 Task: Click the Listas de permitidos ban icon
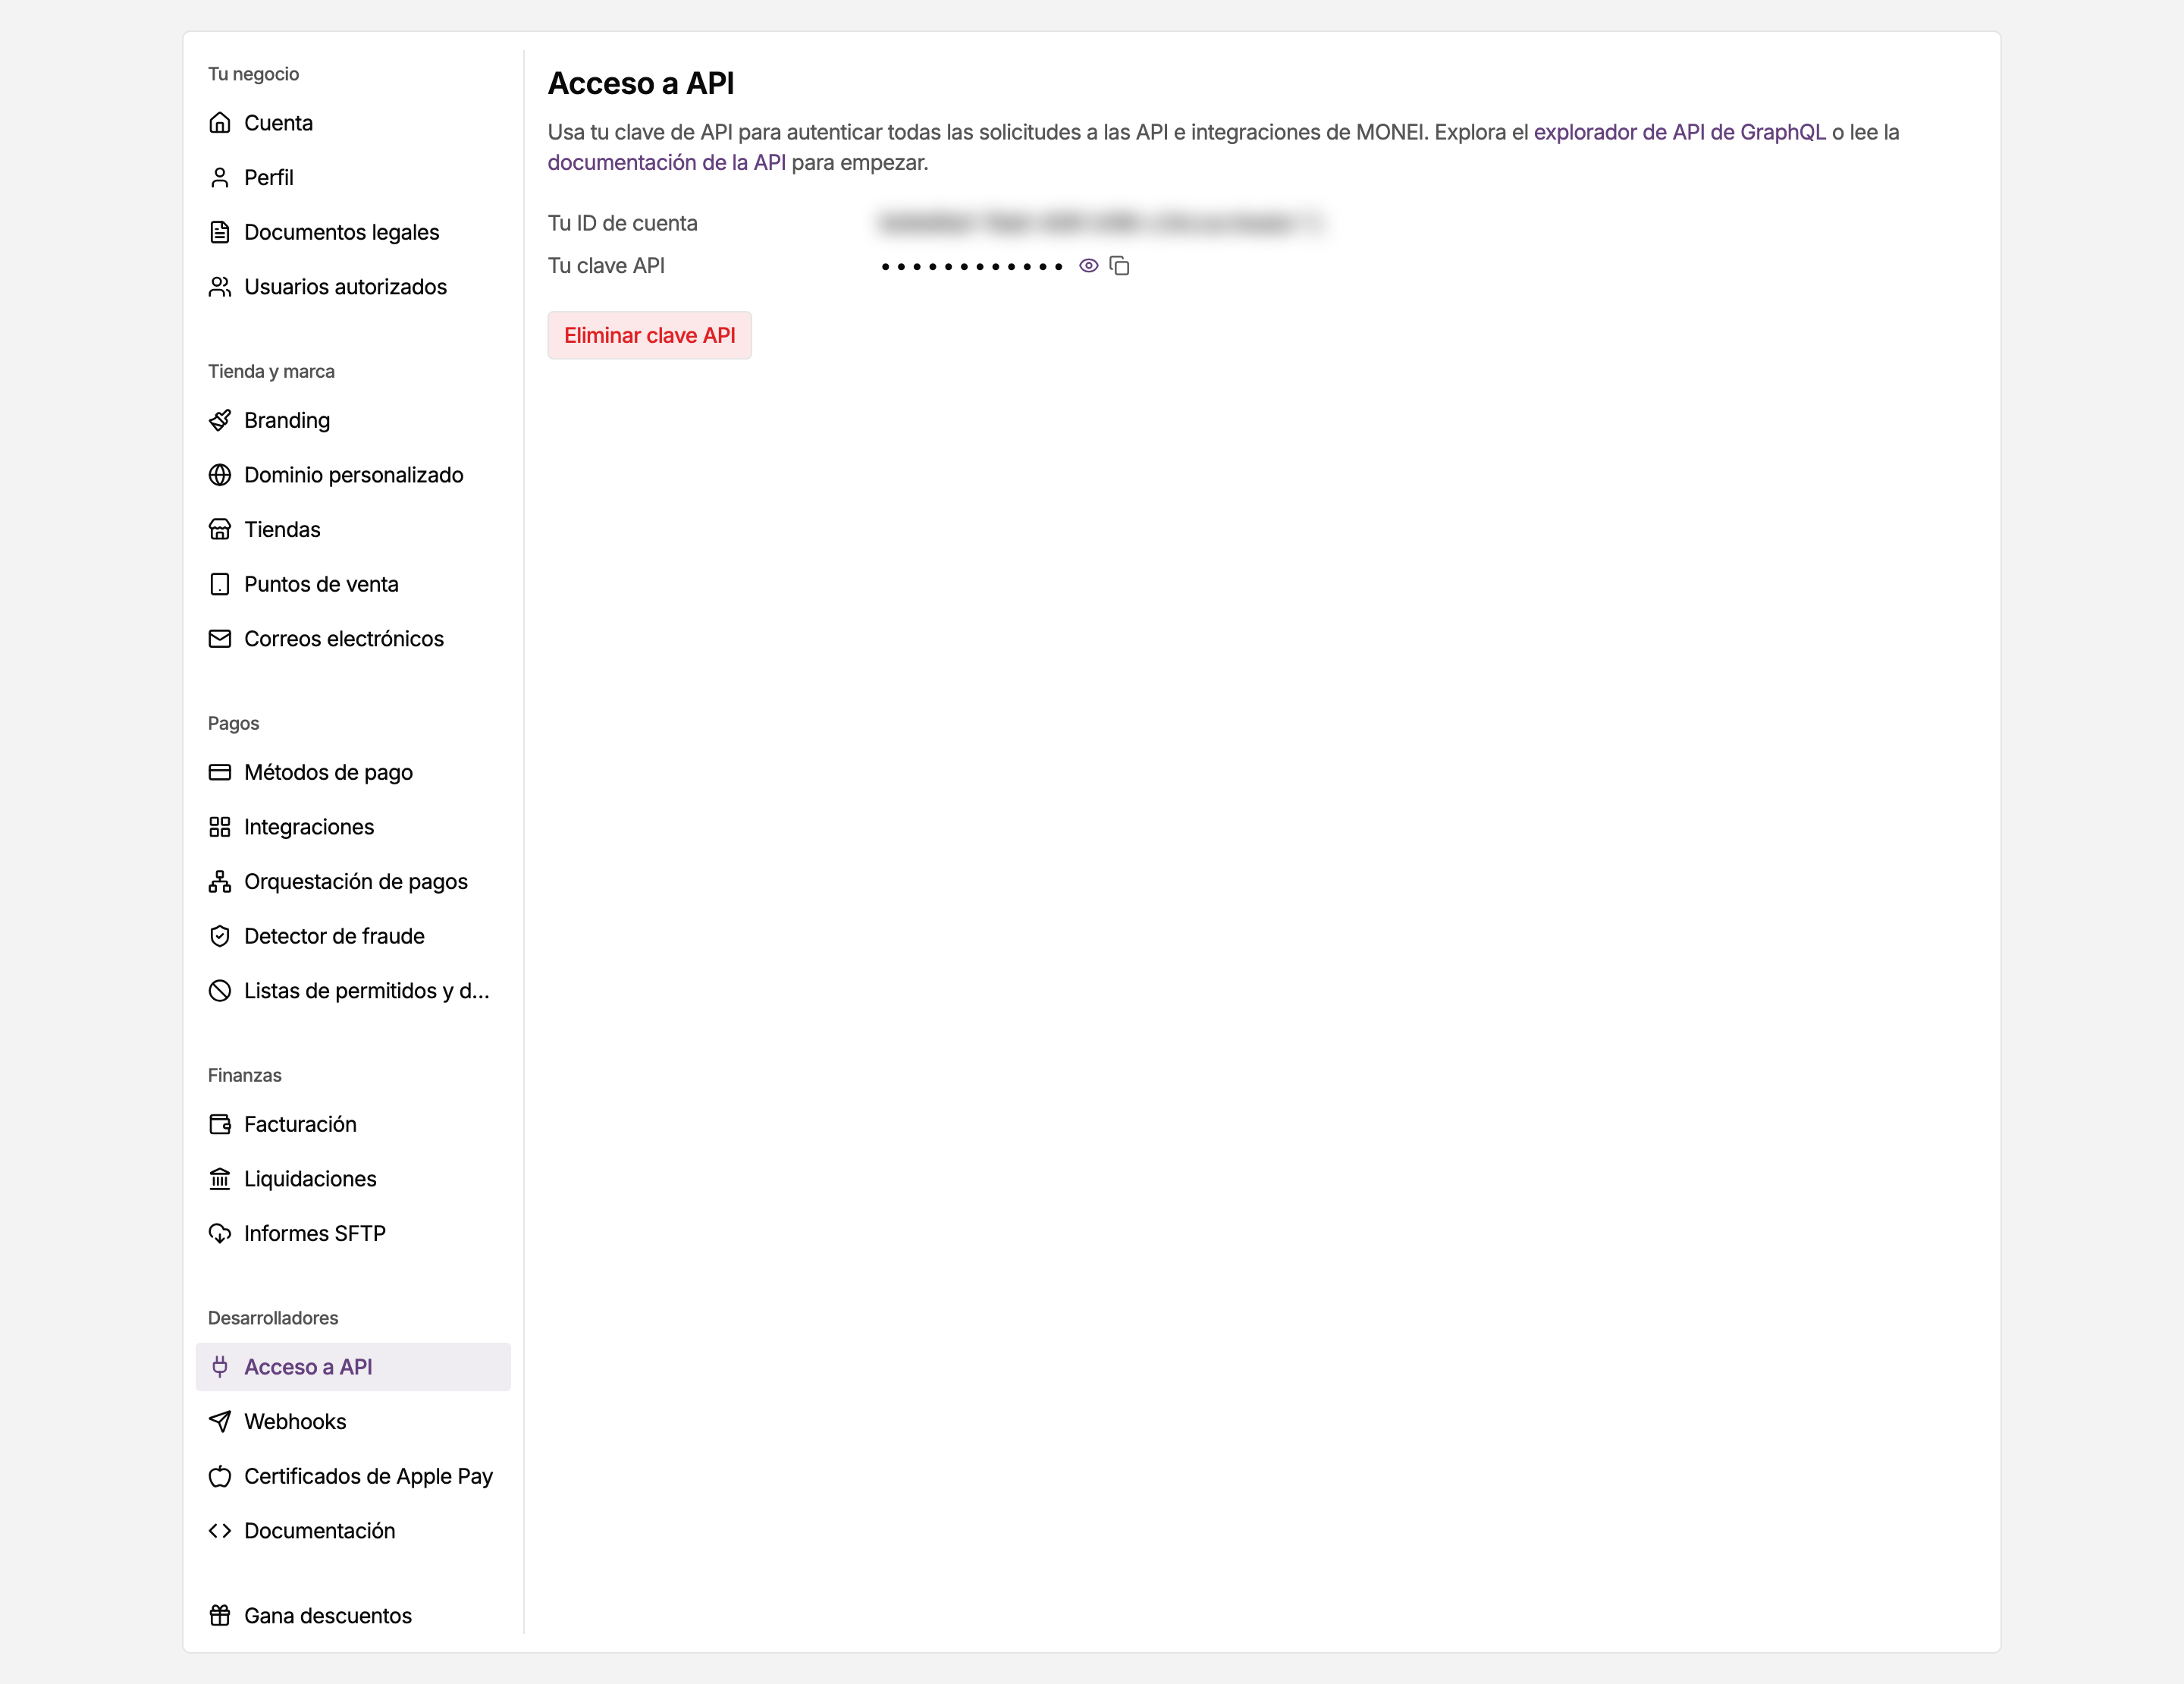point(220,991)
